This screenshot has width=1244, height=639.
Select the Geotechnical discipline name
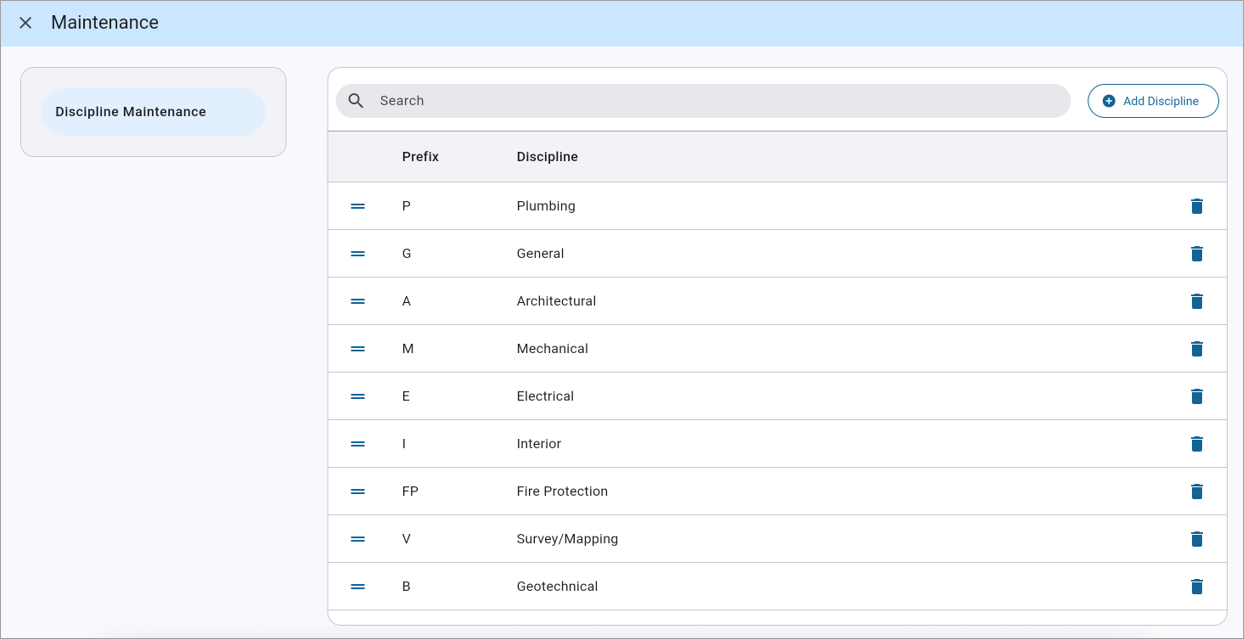coord(557,587)
